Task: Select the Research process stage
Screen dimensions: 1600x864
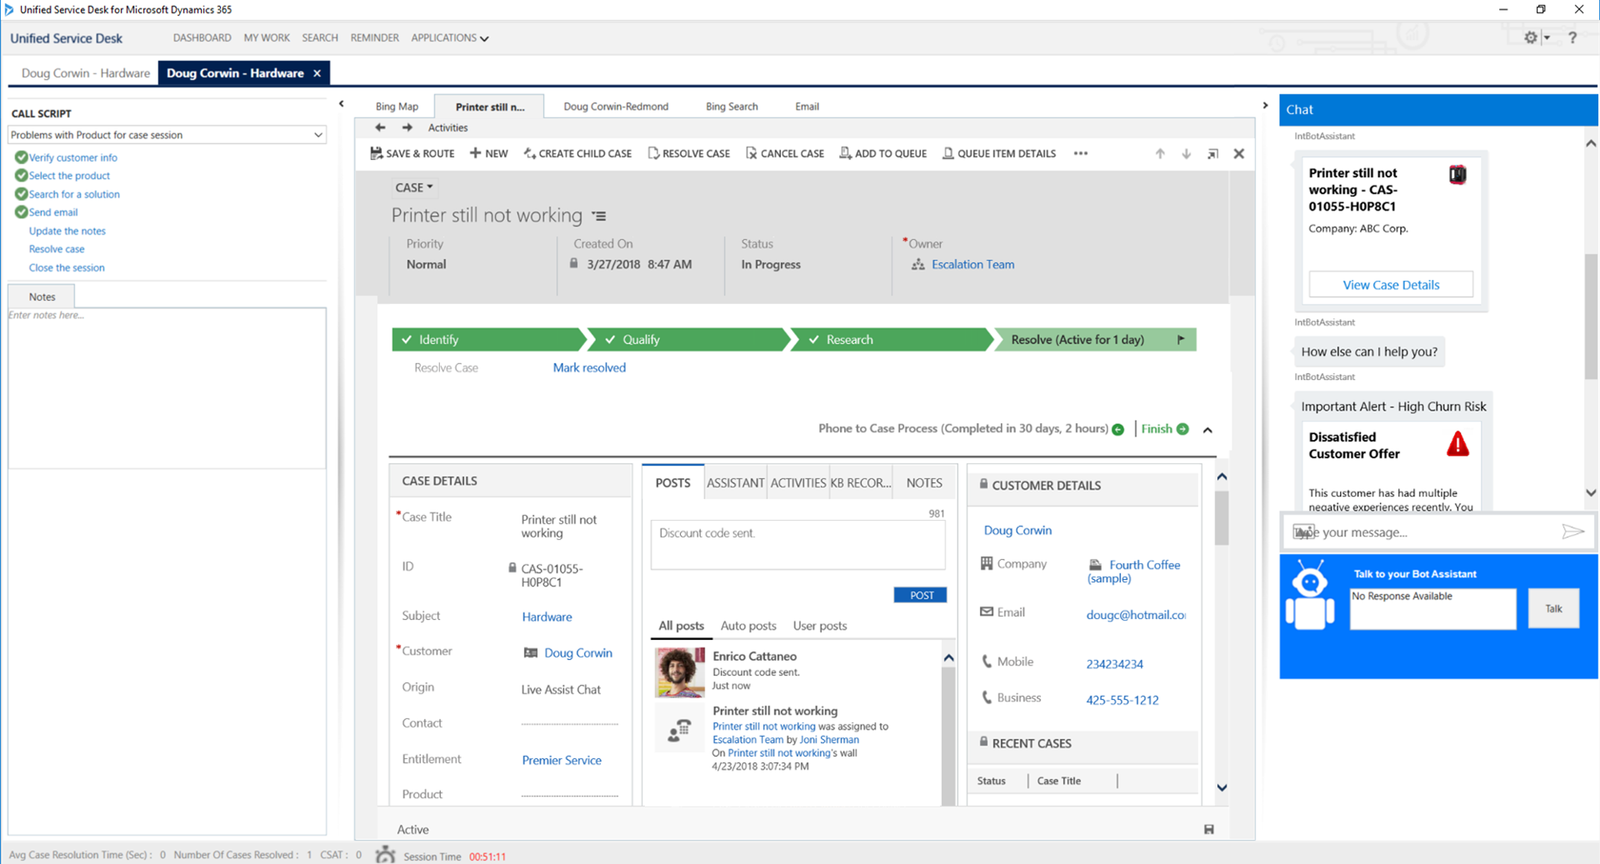Action: click(892, 340)
